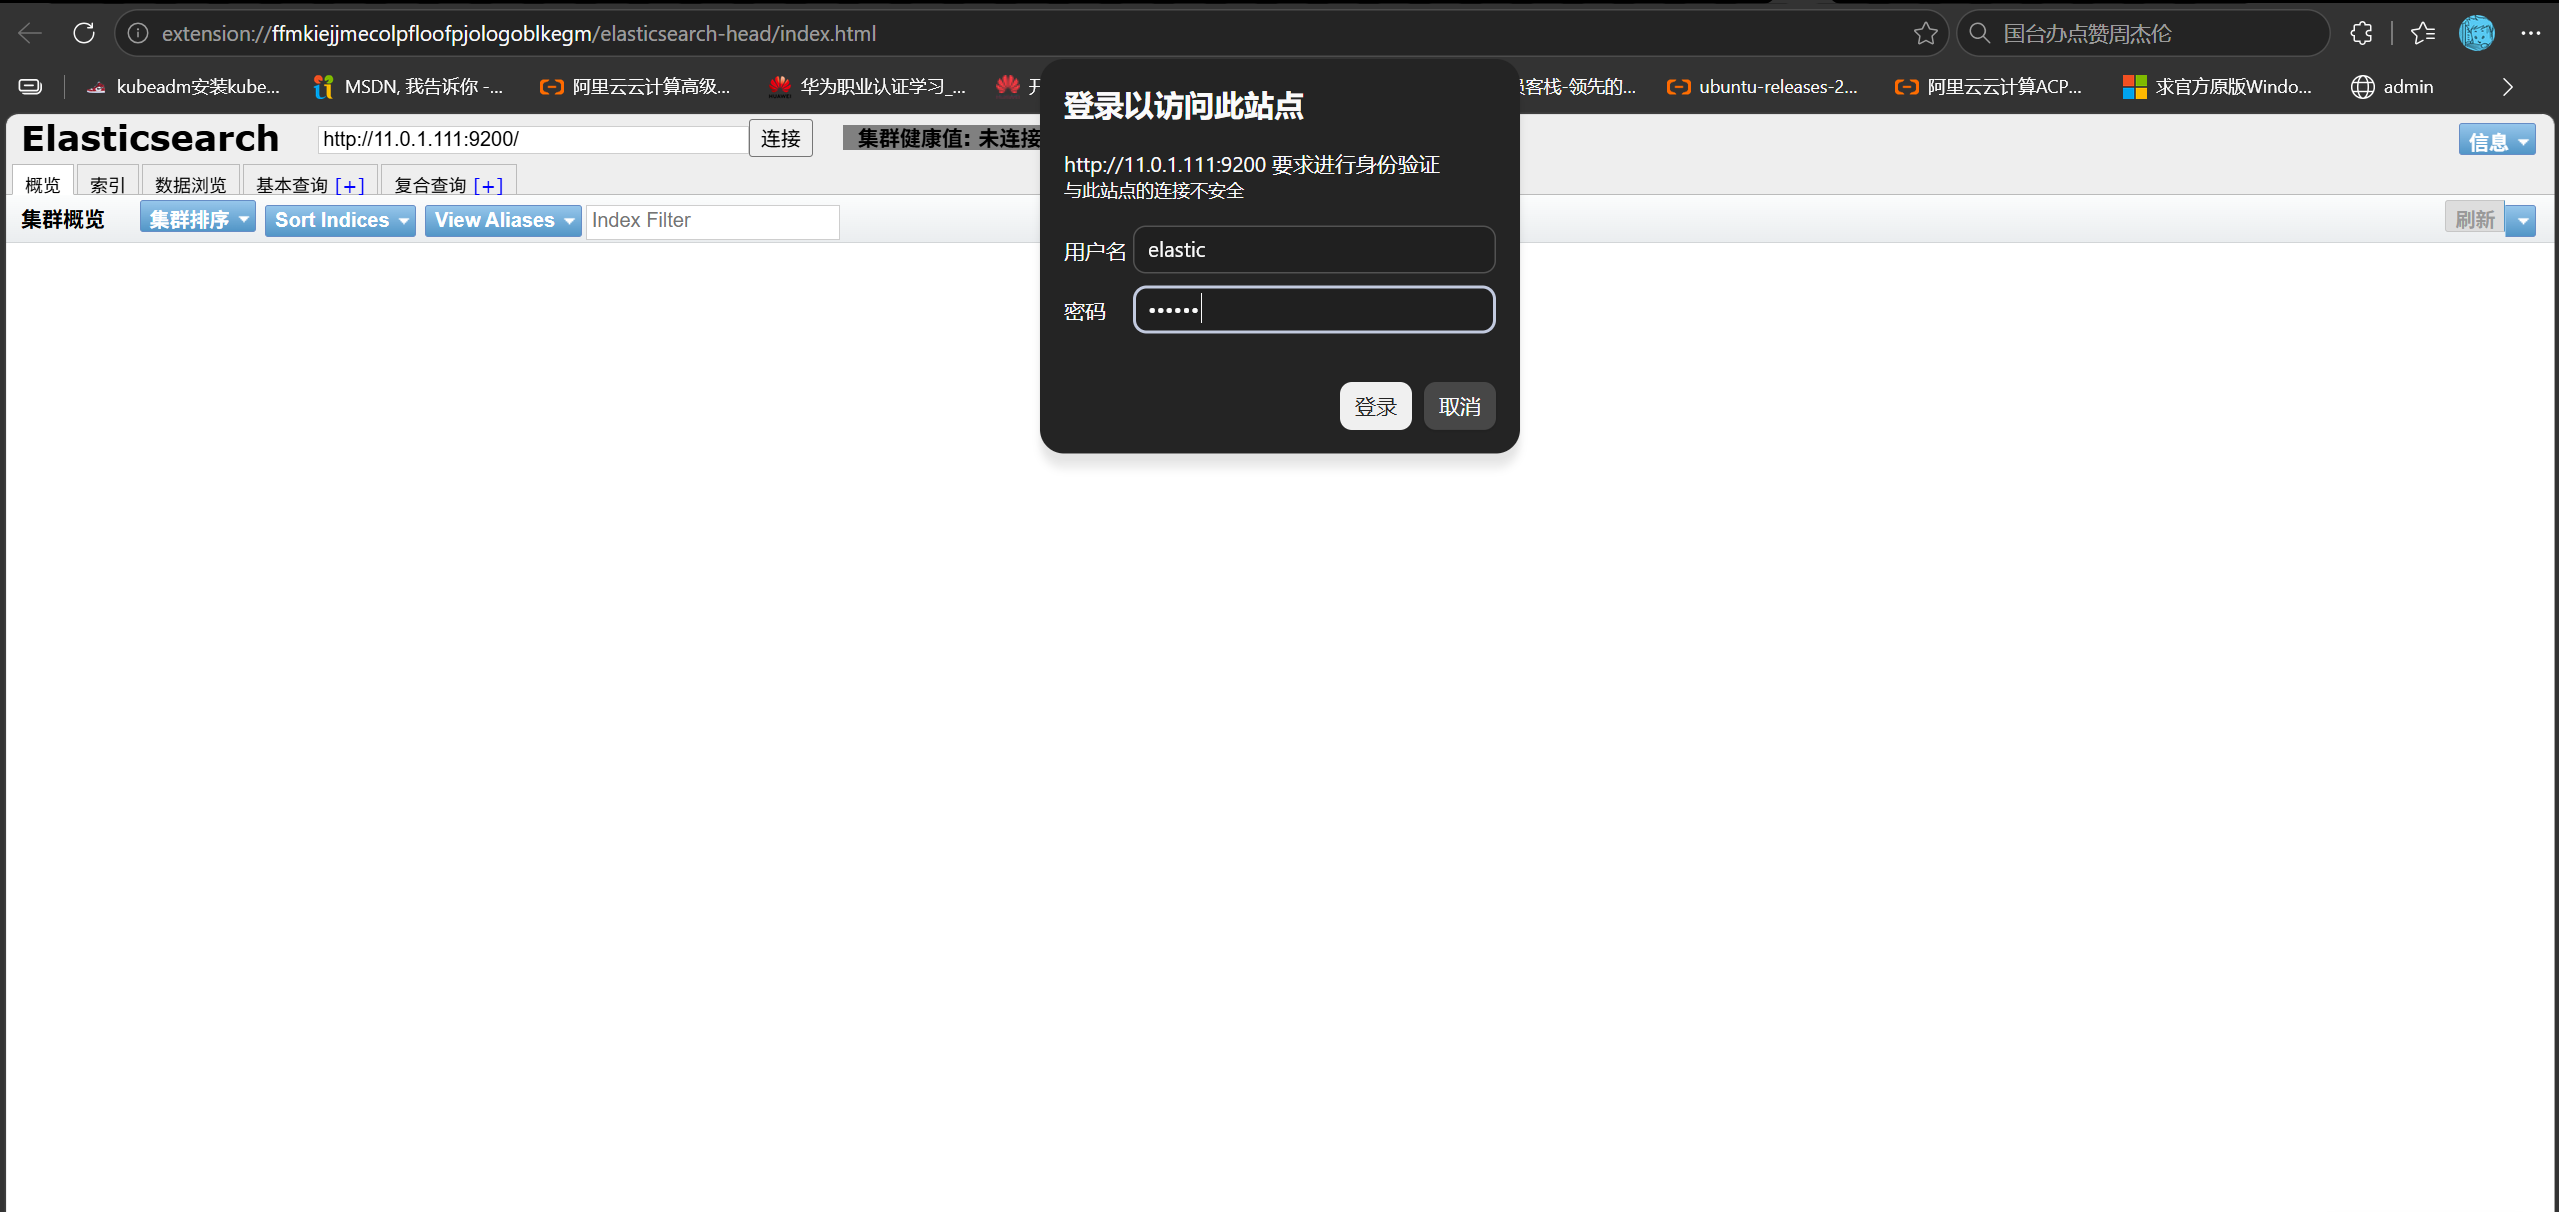This screenshot has width=2559, height=1212.
Task: Click the 密码 password field
Action: (1314, 309)
